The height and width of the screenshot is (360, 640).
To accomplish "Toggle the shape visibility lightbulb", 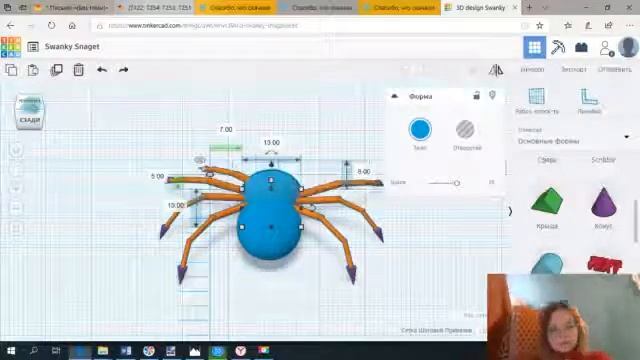I will point(492,96).
